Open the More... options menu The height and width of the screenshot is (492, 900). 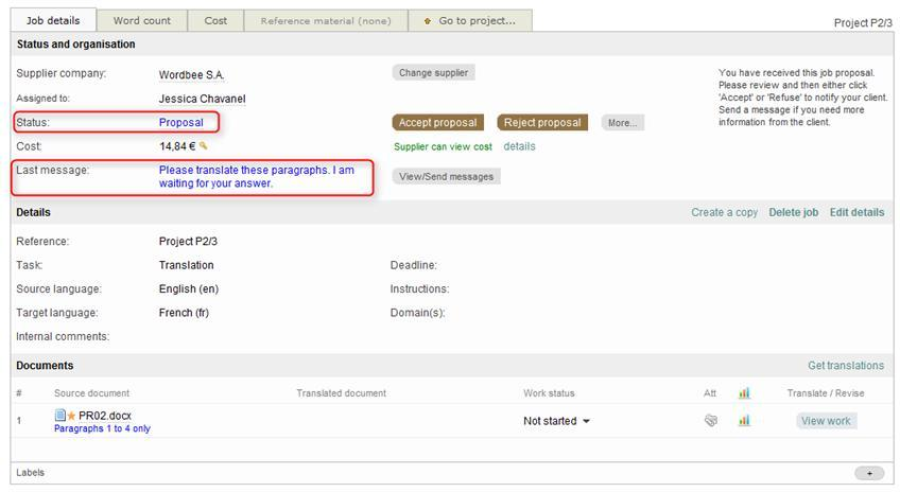pos(622,123)
